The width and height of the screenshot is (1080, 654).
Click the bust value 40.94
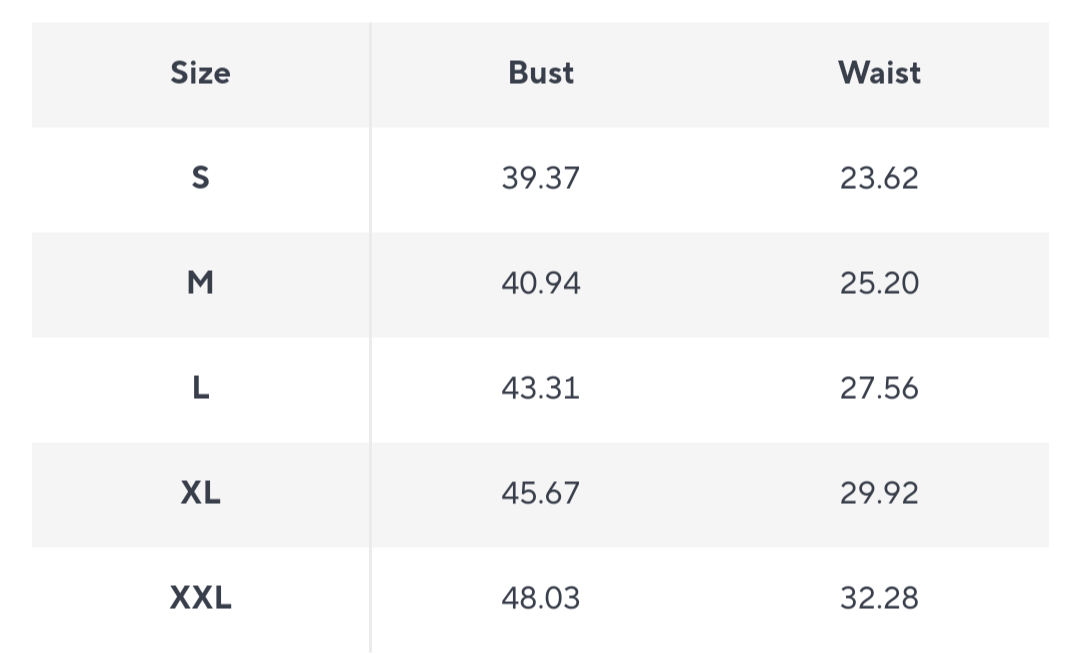(x=541, y=283)
